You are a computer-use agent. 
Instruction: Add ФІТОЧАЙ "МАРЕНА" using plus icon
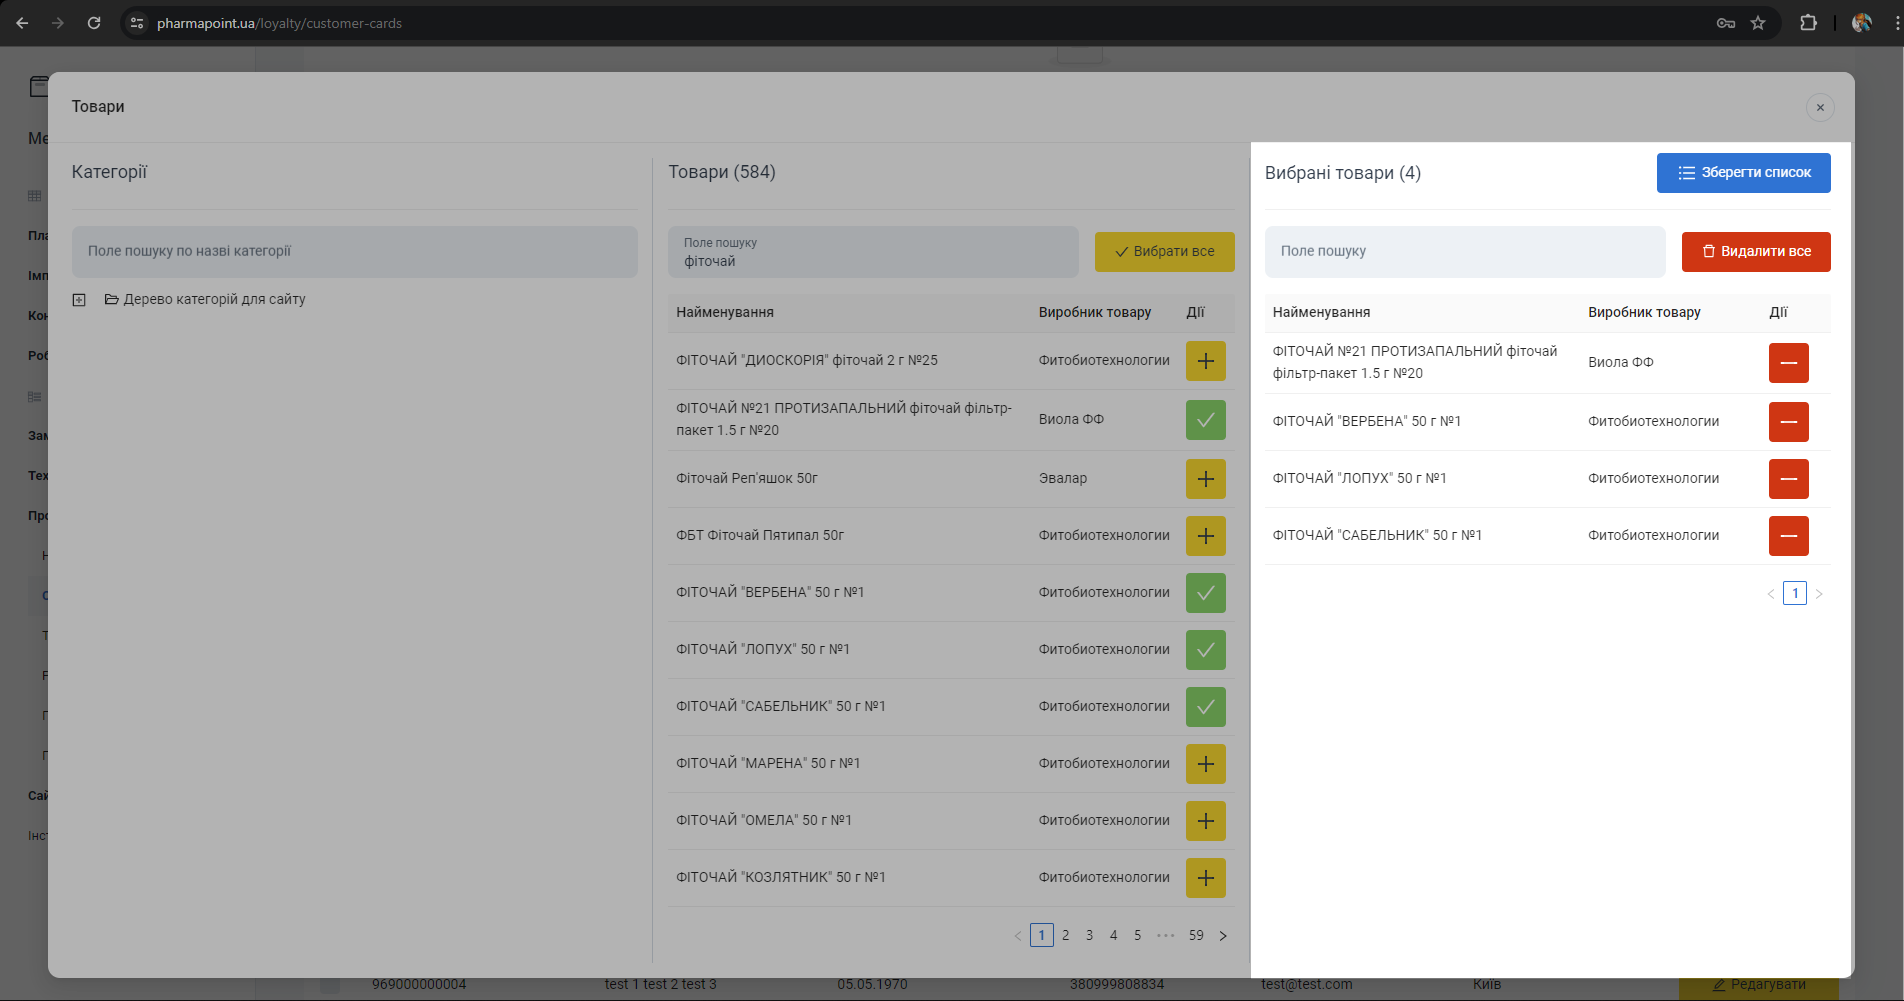[1205, 764]
